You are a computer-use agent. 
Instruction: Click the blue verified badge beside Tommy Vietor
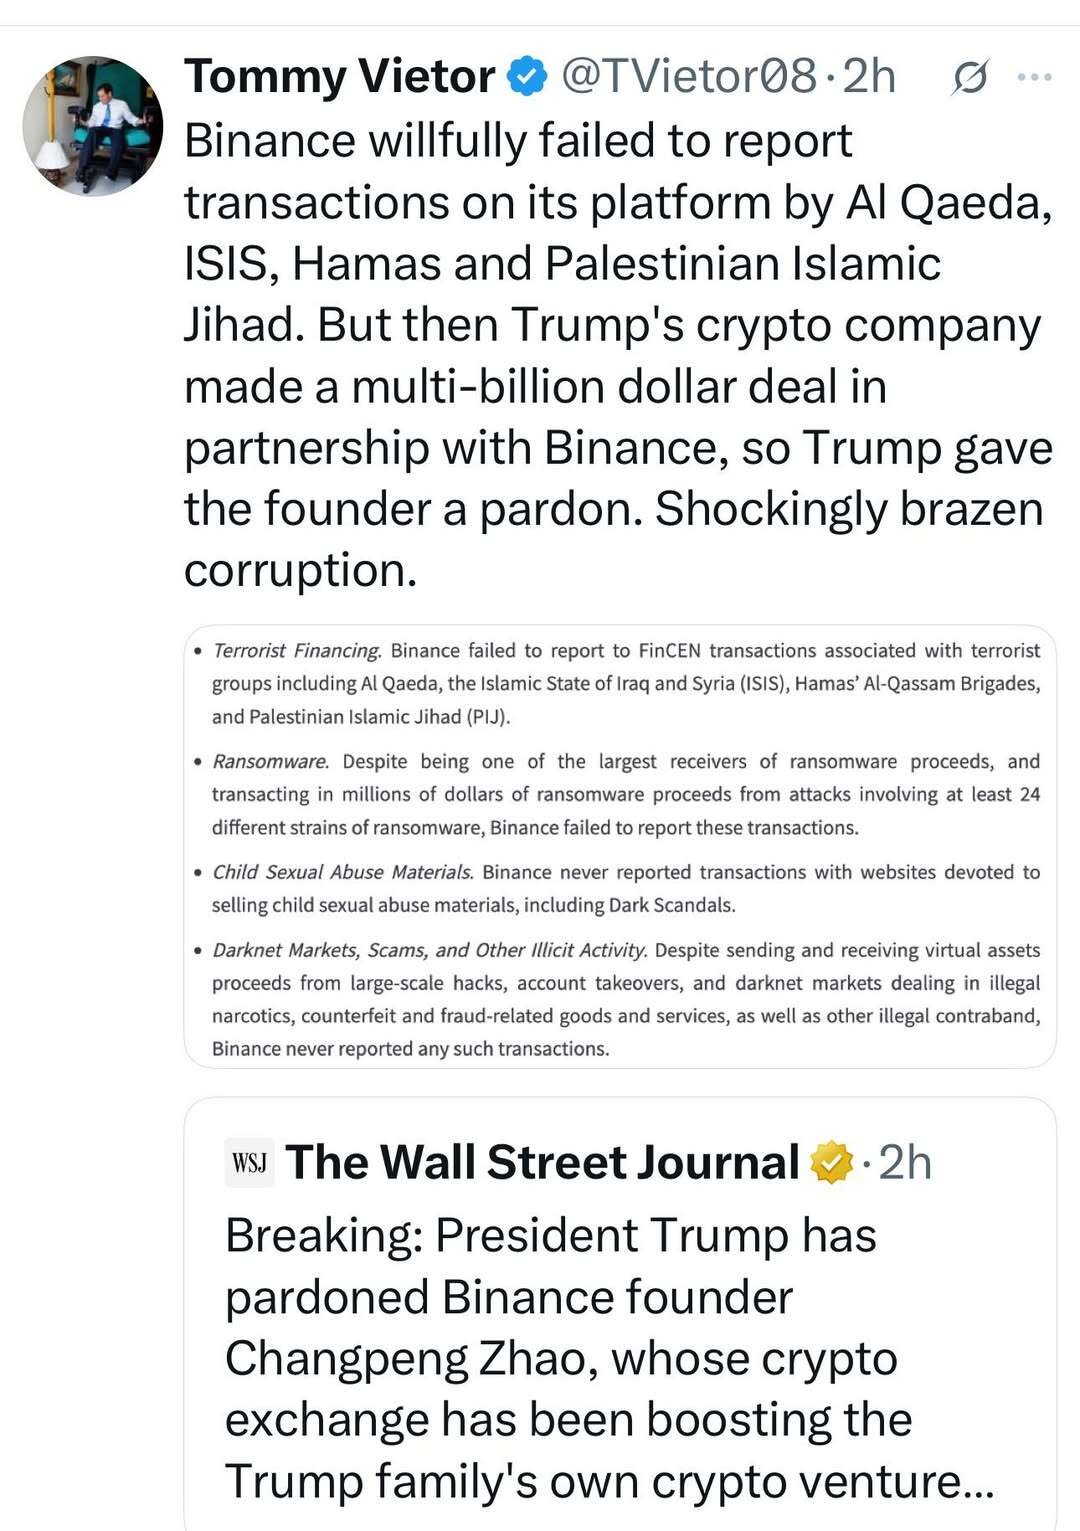coord(527,76)
